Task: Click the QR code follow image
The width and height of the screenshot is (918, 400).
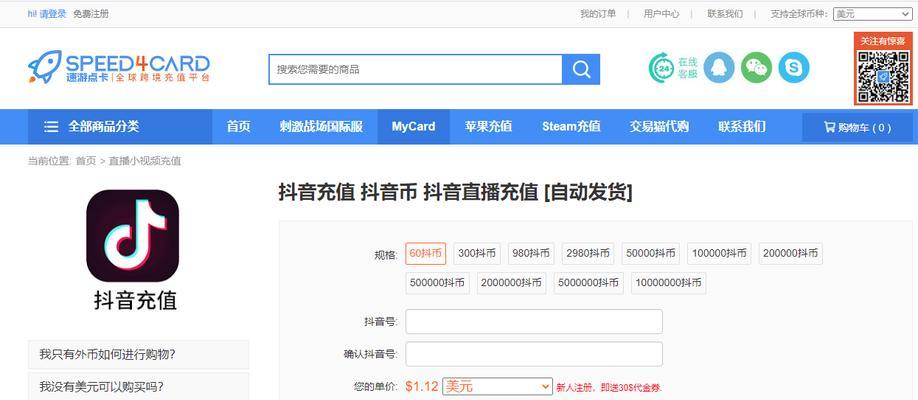Action: 883,69
